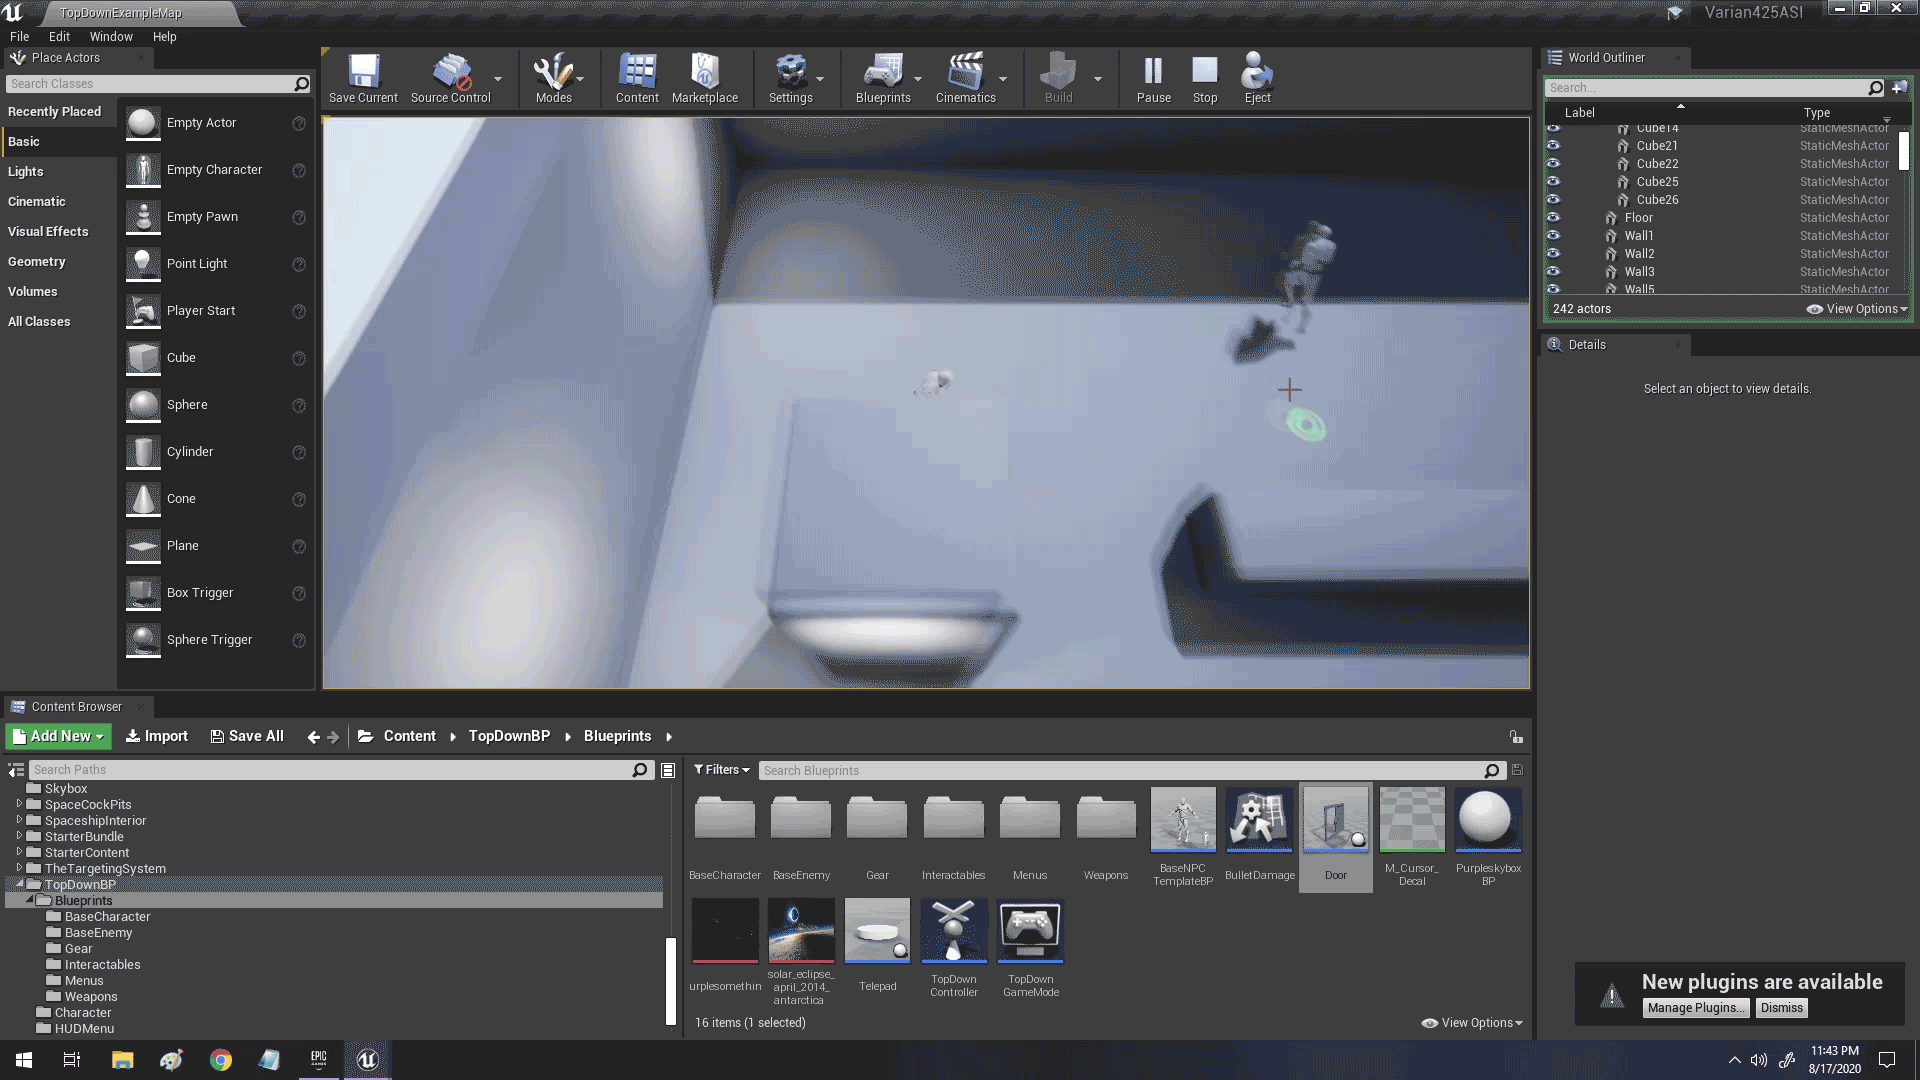
Task: Toggle visibility of Wall1 actor
Action: tap(1553, 235)
